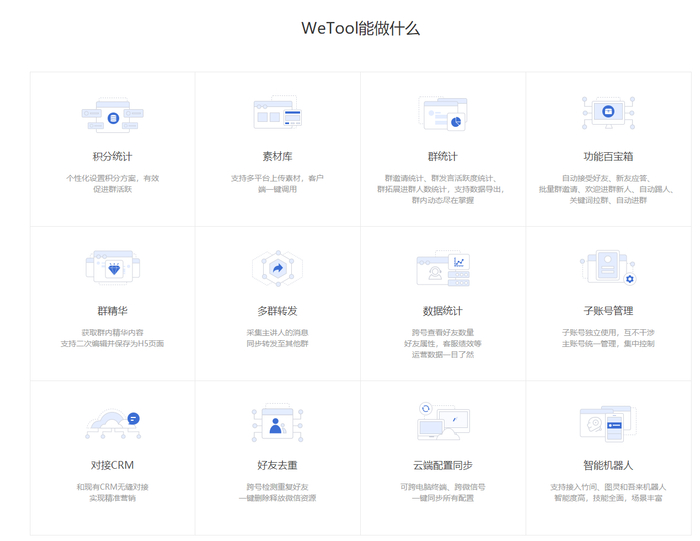Click the 多群转发 share arrow icon
700x541 pixels.
[278, 268]
